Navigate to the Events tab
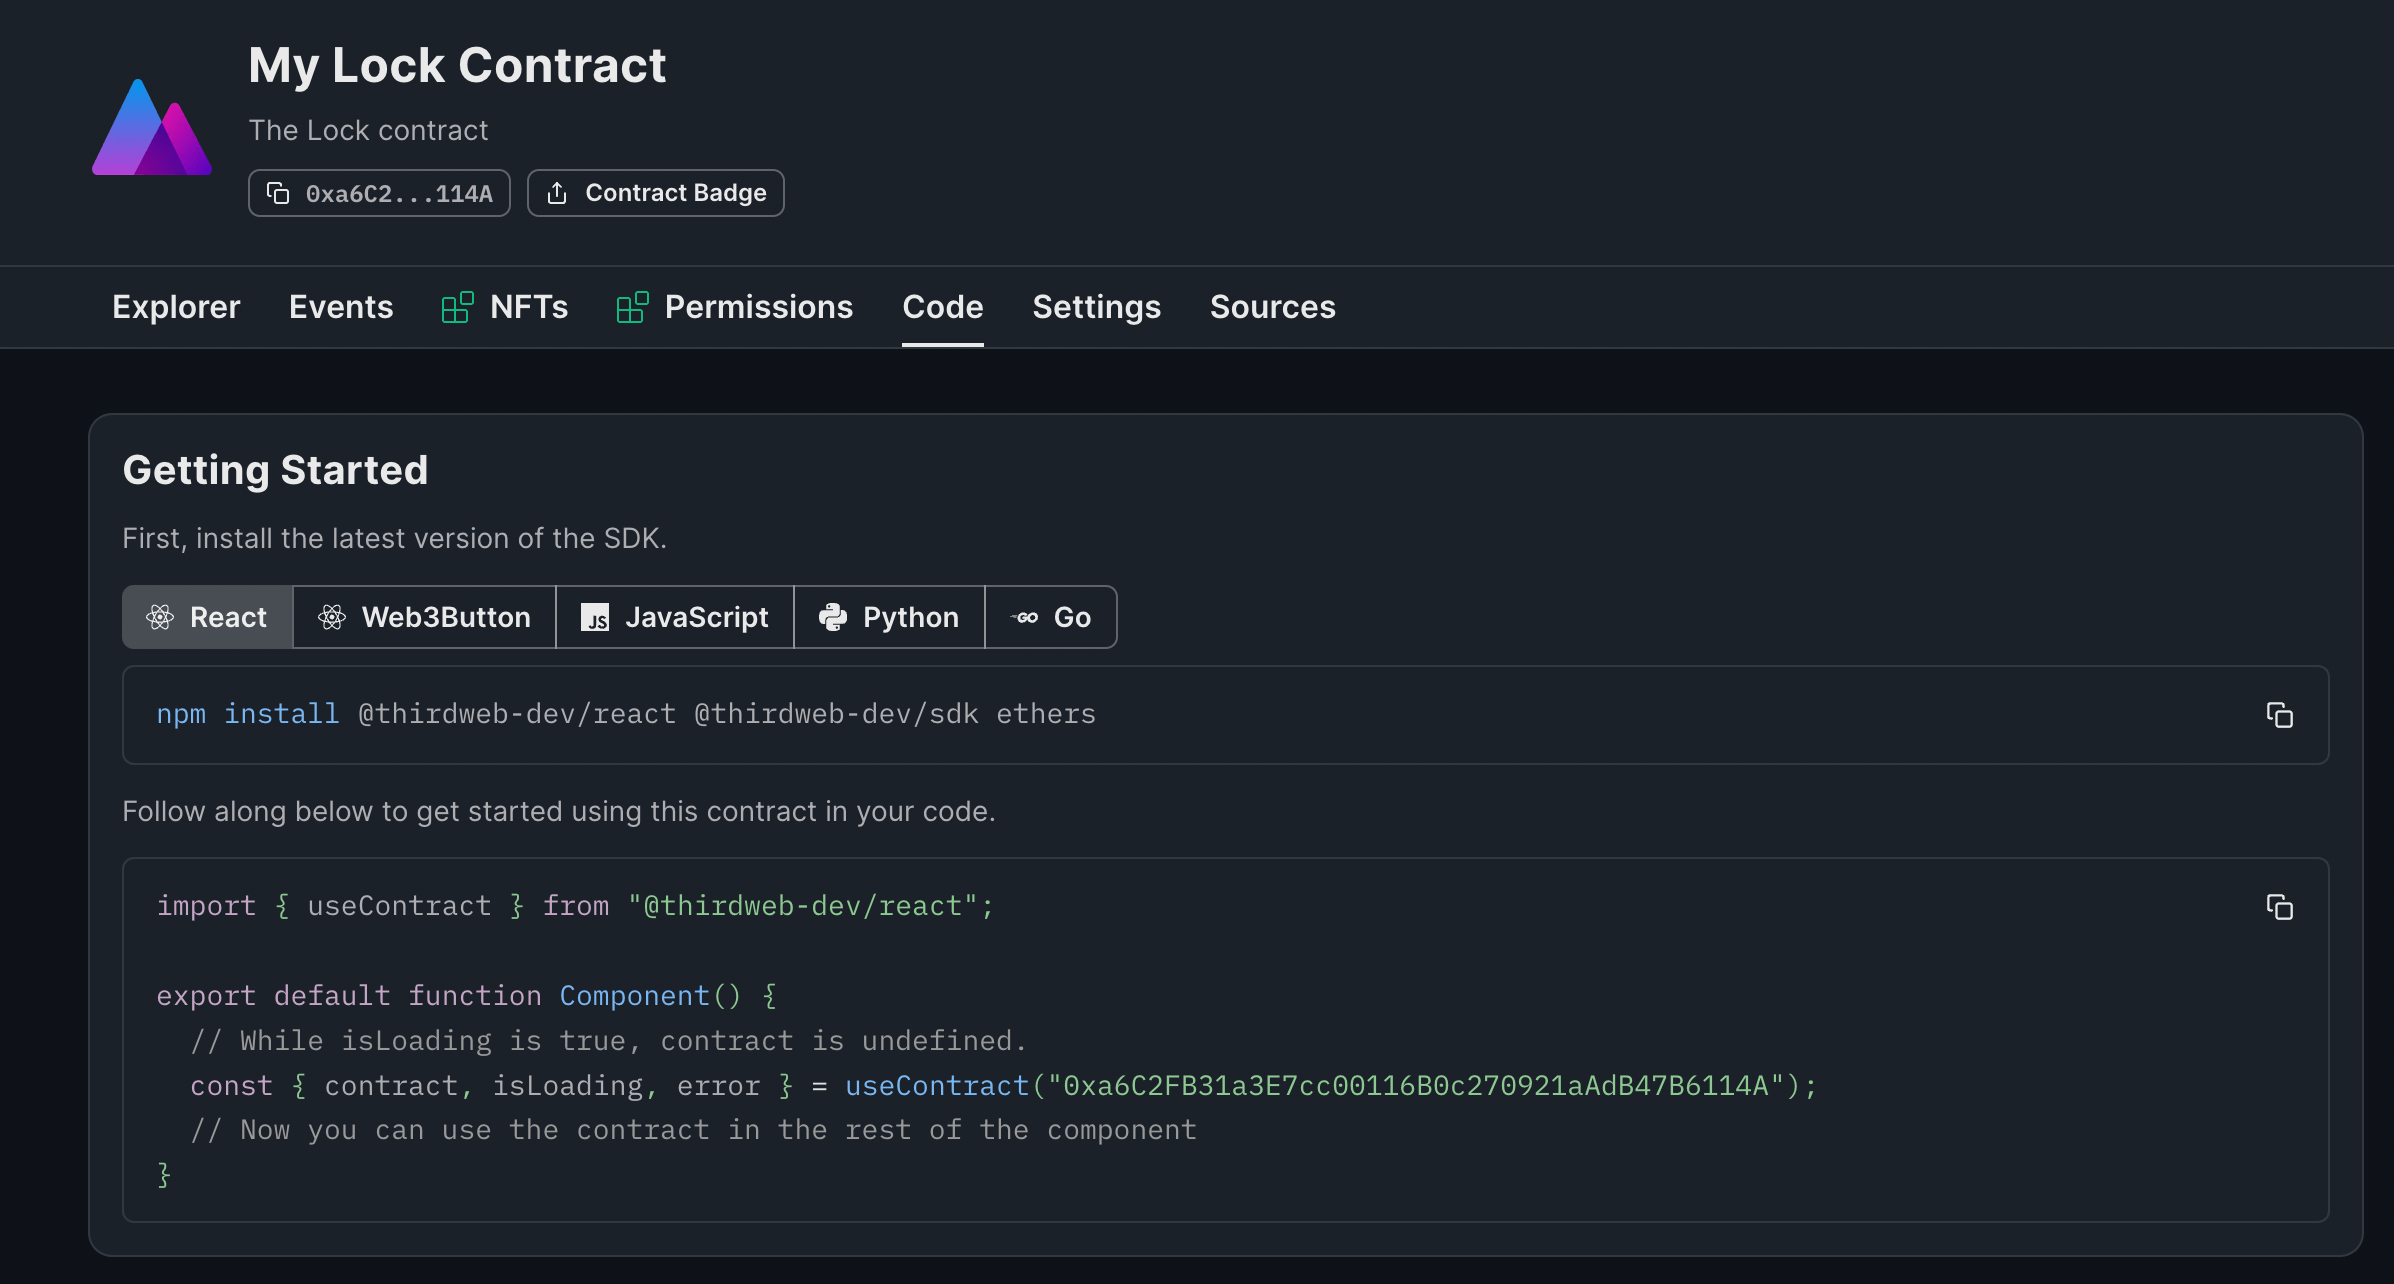The image size is (2394, 1284). coord(341,307)
